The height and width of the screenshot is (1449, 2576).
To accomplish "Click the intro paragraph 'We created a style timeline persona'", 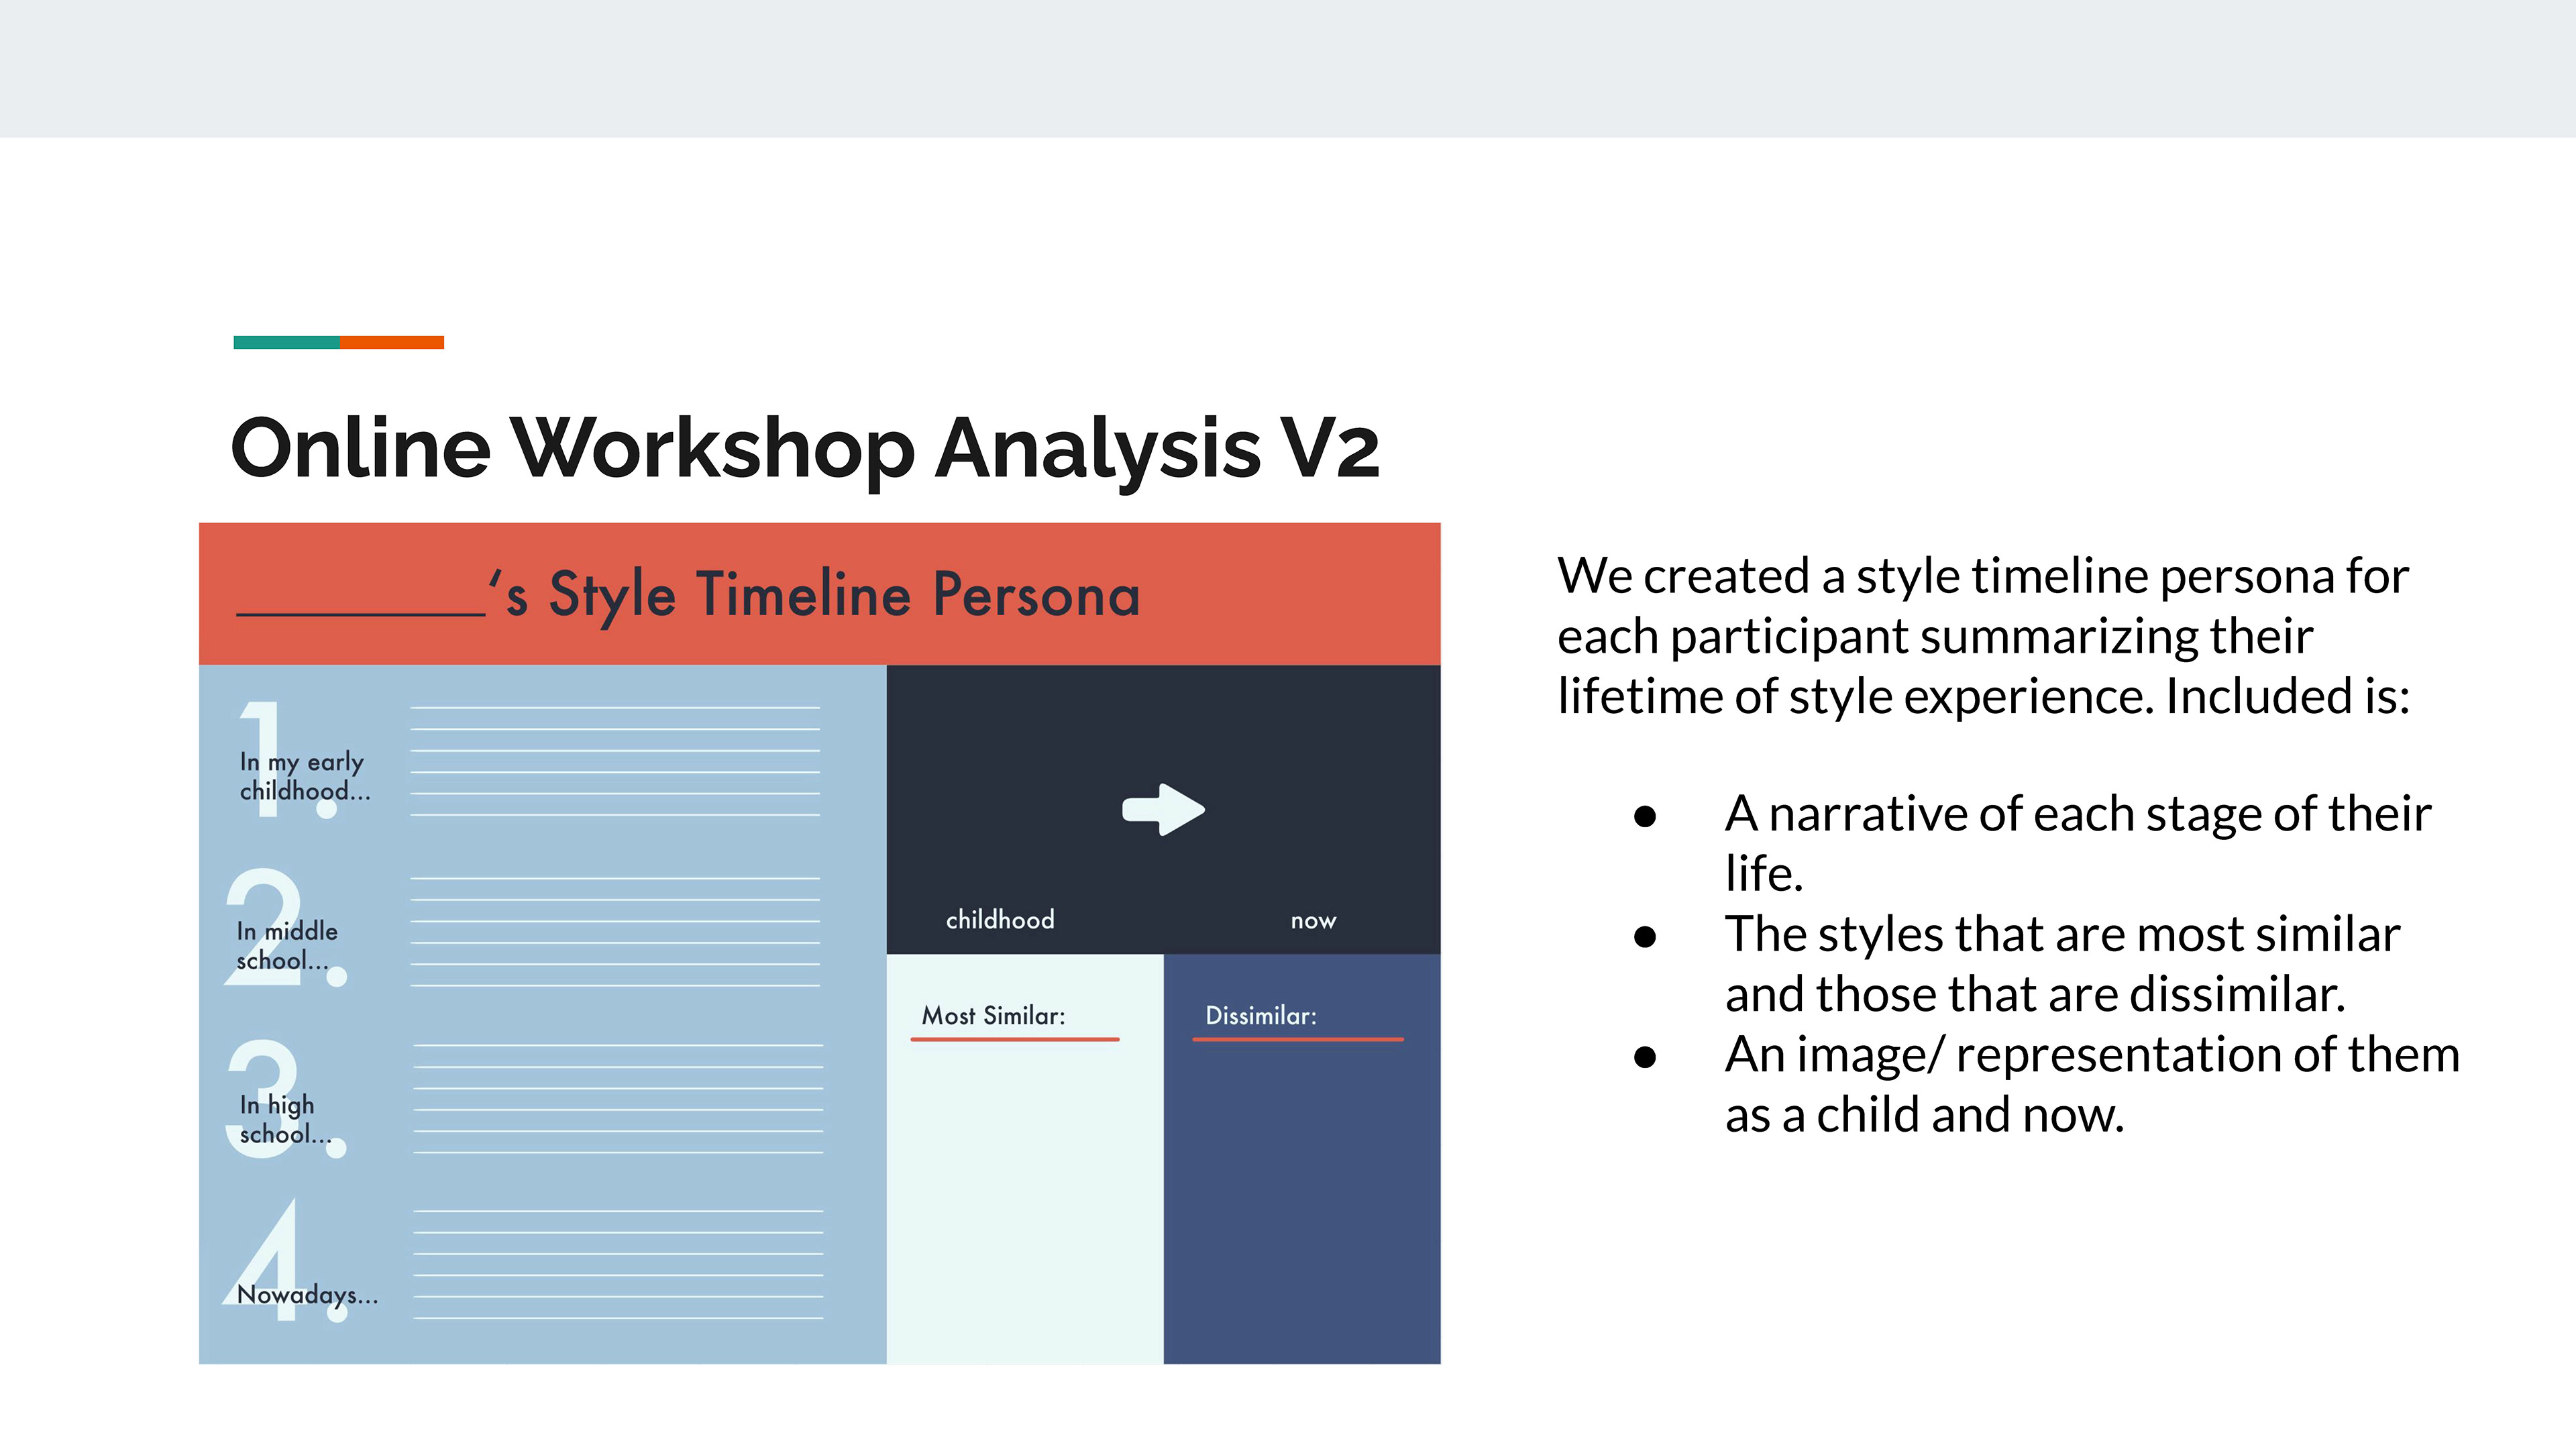I will point(1984,636).
